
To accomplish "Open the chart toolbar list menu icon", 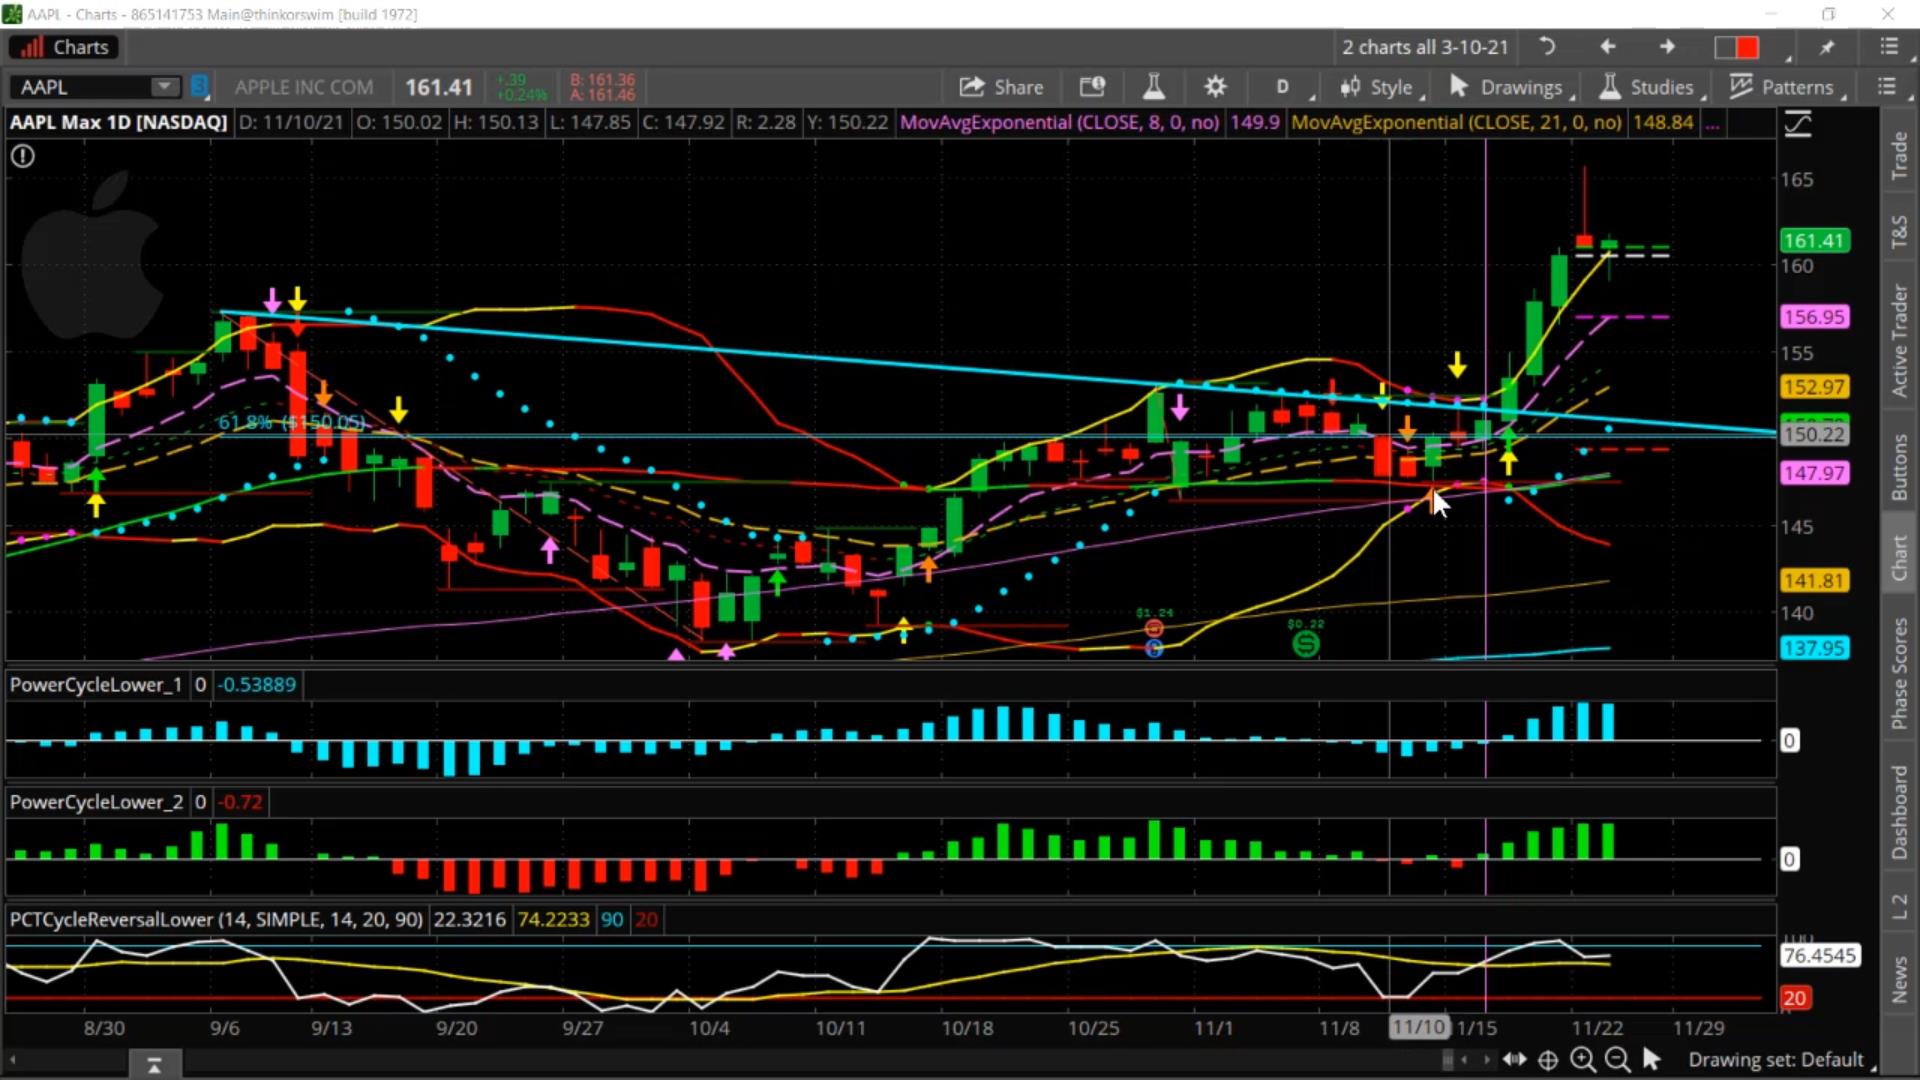I will (1887, 87).
